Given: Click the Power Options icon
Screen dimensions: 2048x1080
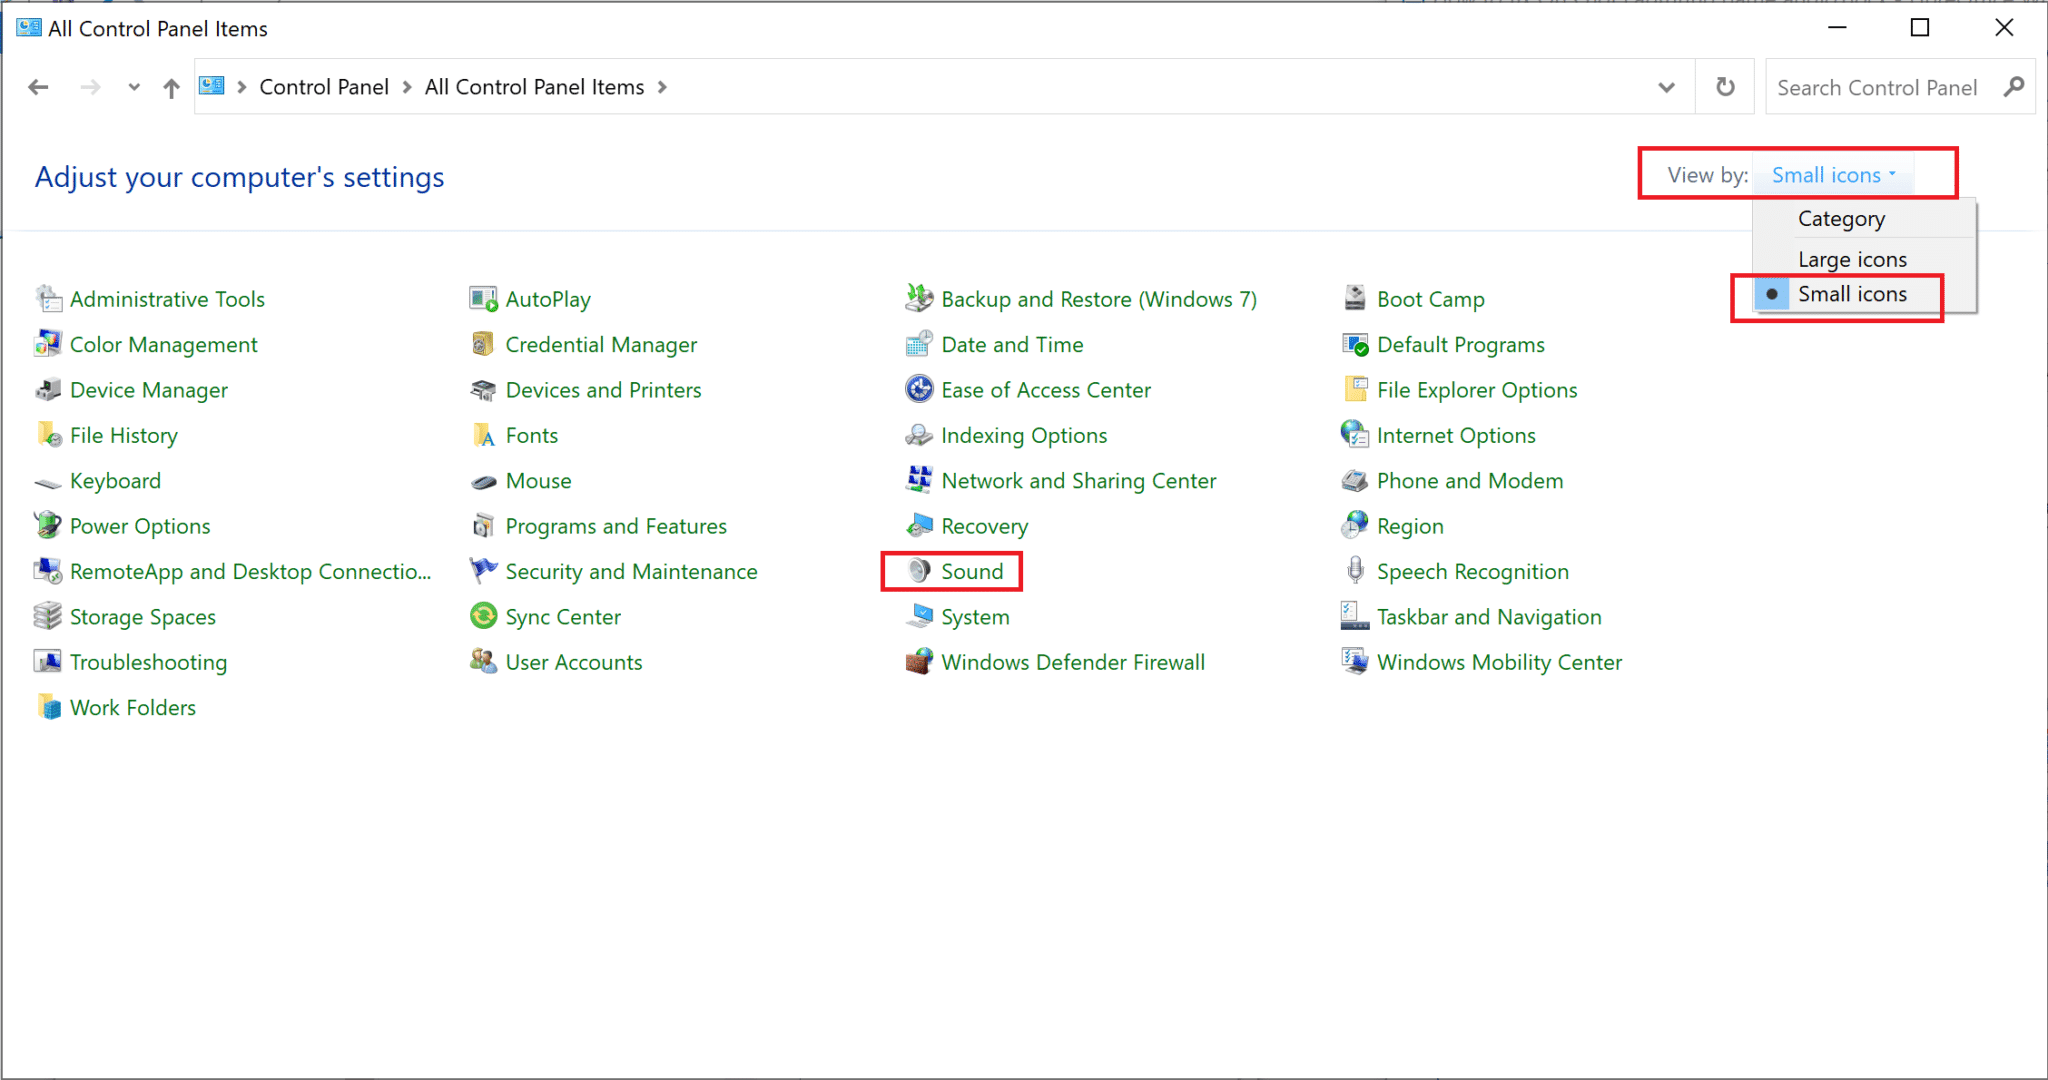Looking at the screenshot, I should point(47,526).
